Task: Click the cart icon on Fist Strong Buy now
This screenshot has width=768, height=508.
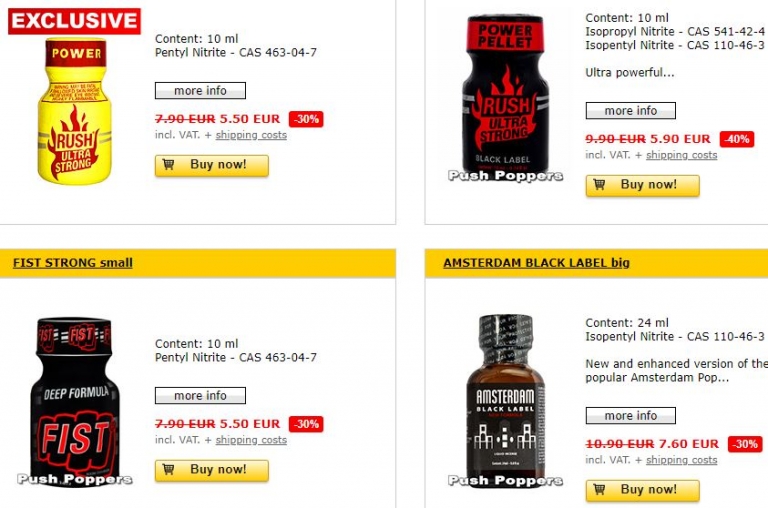Action: point(168,469)
